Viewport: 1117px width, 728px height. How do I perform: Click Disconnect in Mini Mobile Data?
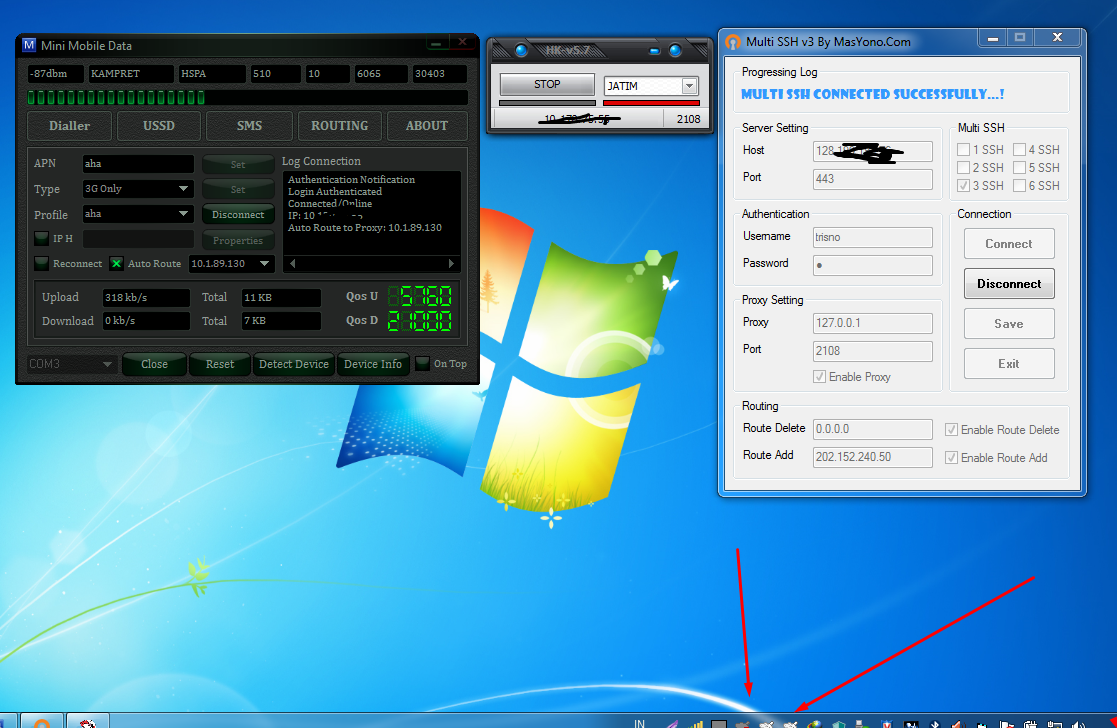point(238,214)
